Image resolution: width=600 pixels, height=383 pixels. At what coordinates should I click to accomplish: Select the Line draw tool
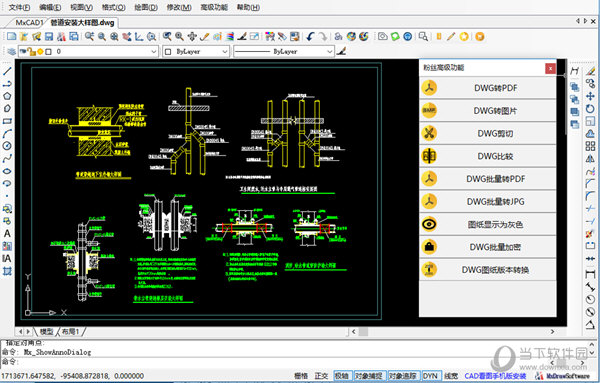pos(7,71)
